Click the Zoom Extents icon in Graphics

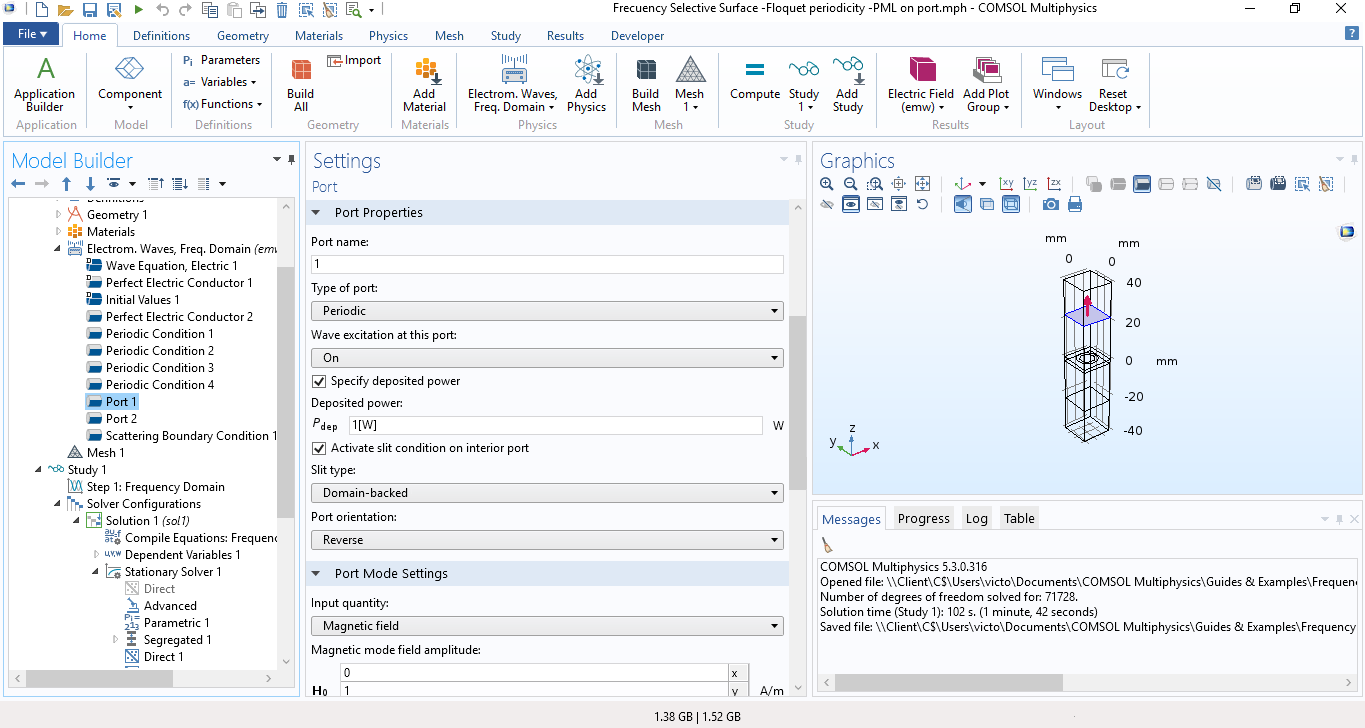click(922, 184)
